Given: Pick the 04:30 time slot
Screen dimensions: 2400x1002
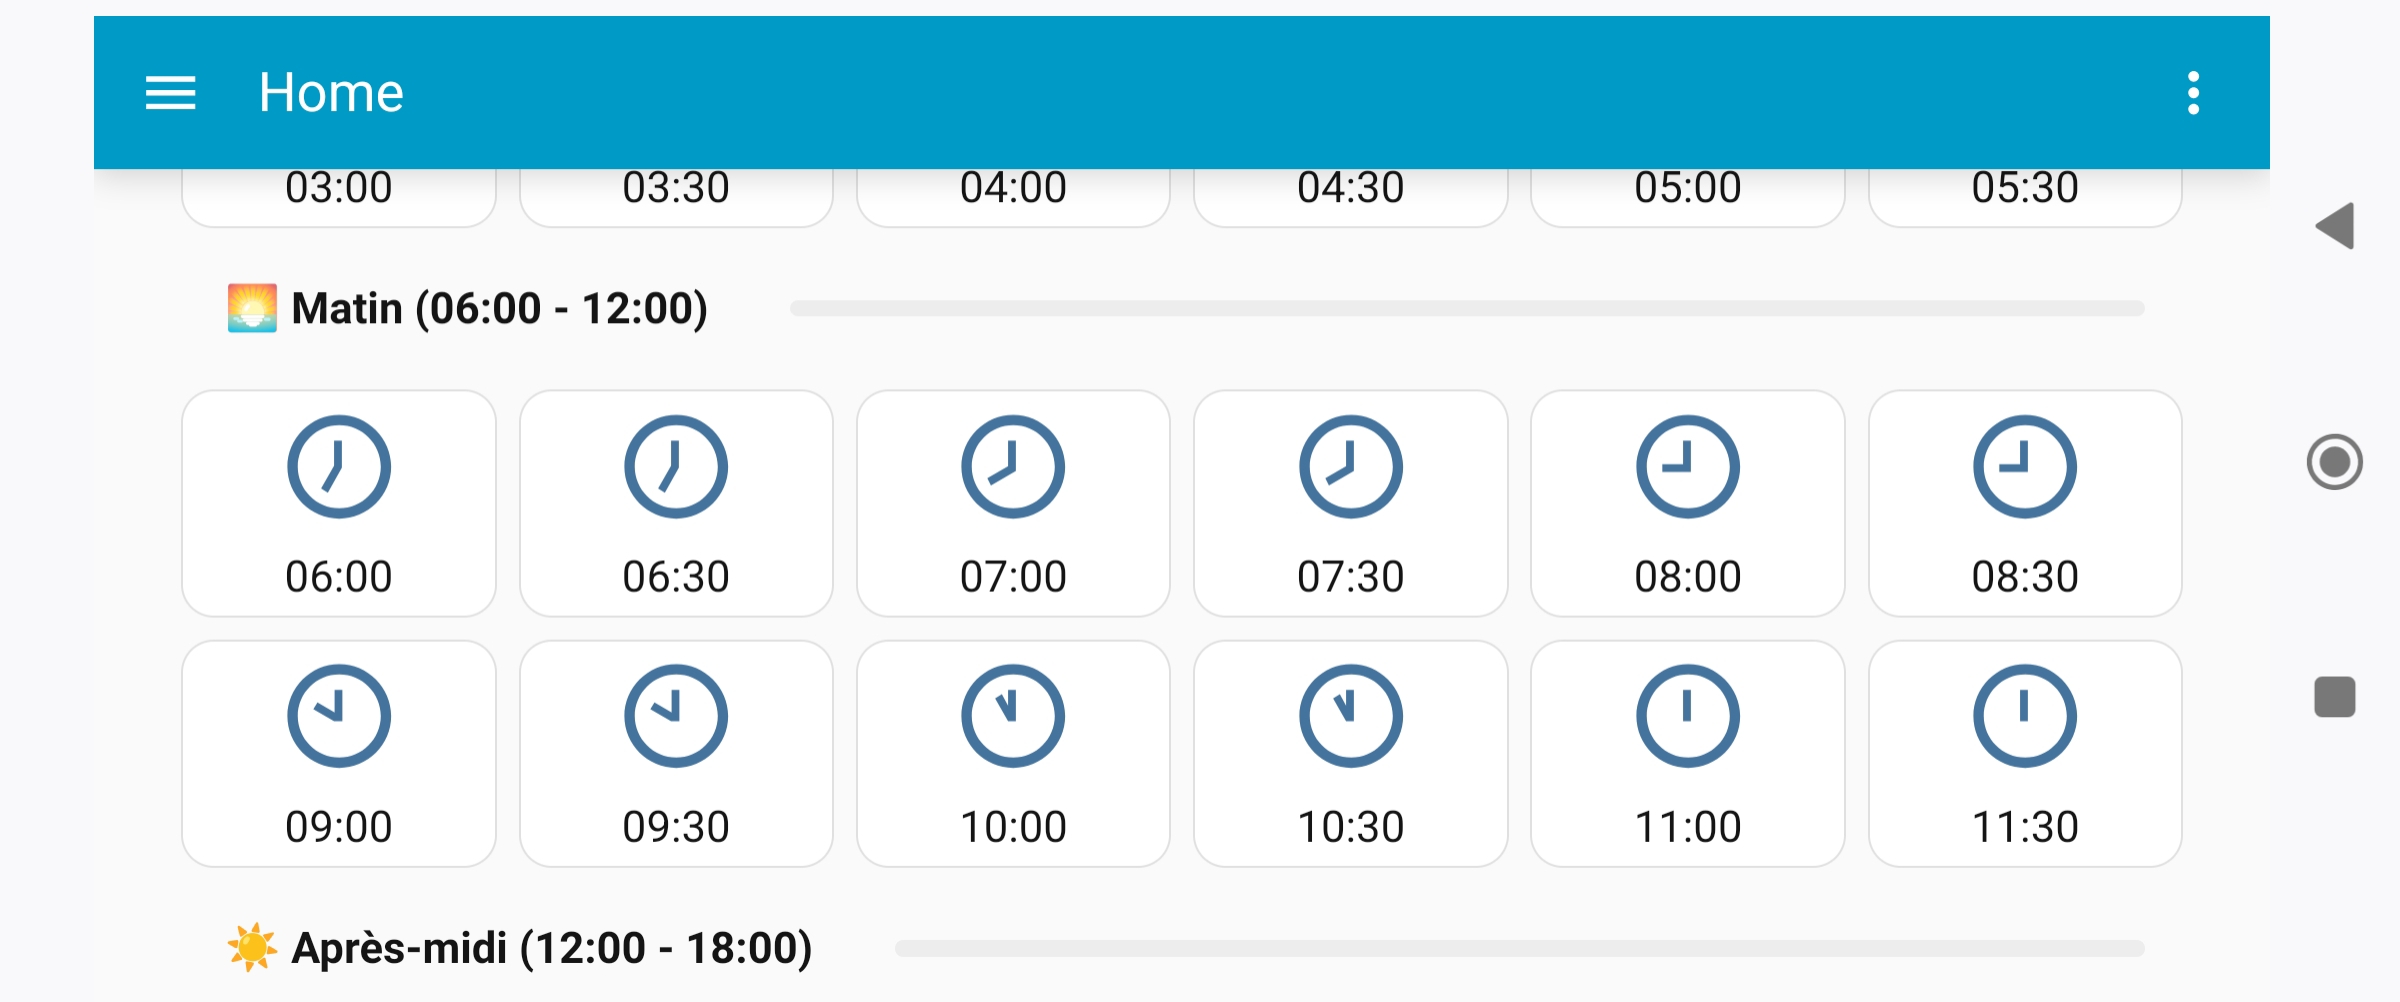Looking at the screenshot, I should tap(1350, 186).
